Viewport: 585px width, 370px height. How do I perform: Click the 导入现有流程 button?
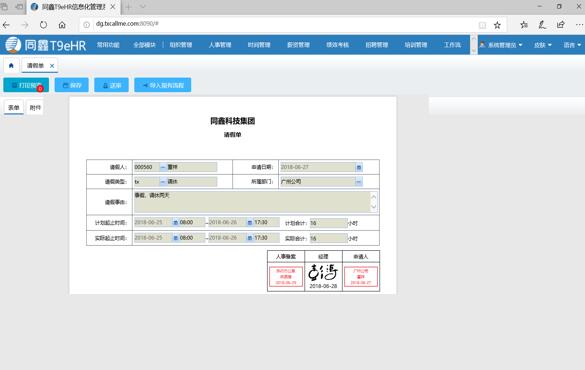pyautogui.click(x=163, y=85)
